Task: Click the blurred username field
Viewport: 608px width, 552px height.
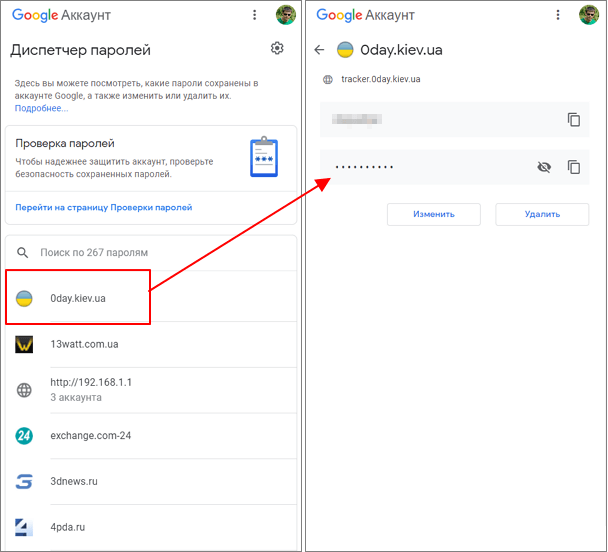Action: (454, 119)
